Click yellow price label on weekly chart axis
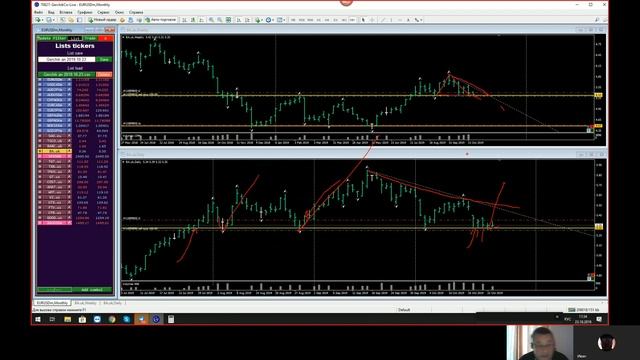The width and height of the screenshot is (640, 360). (x=598, y=95)
